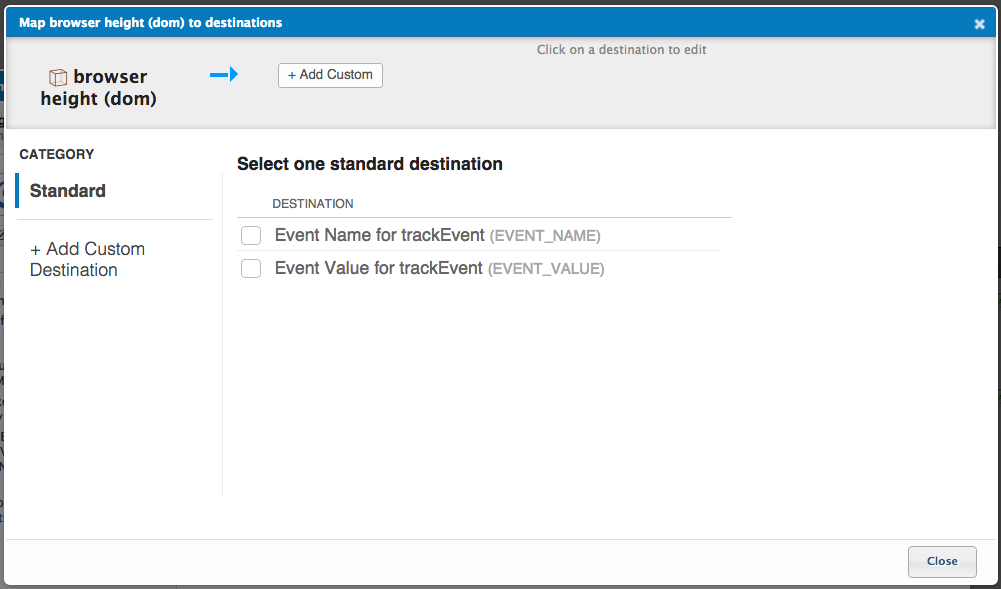Click the Event Value for trackEvent label
Screen dimensions: 1001x589
point(378,268)
